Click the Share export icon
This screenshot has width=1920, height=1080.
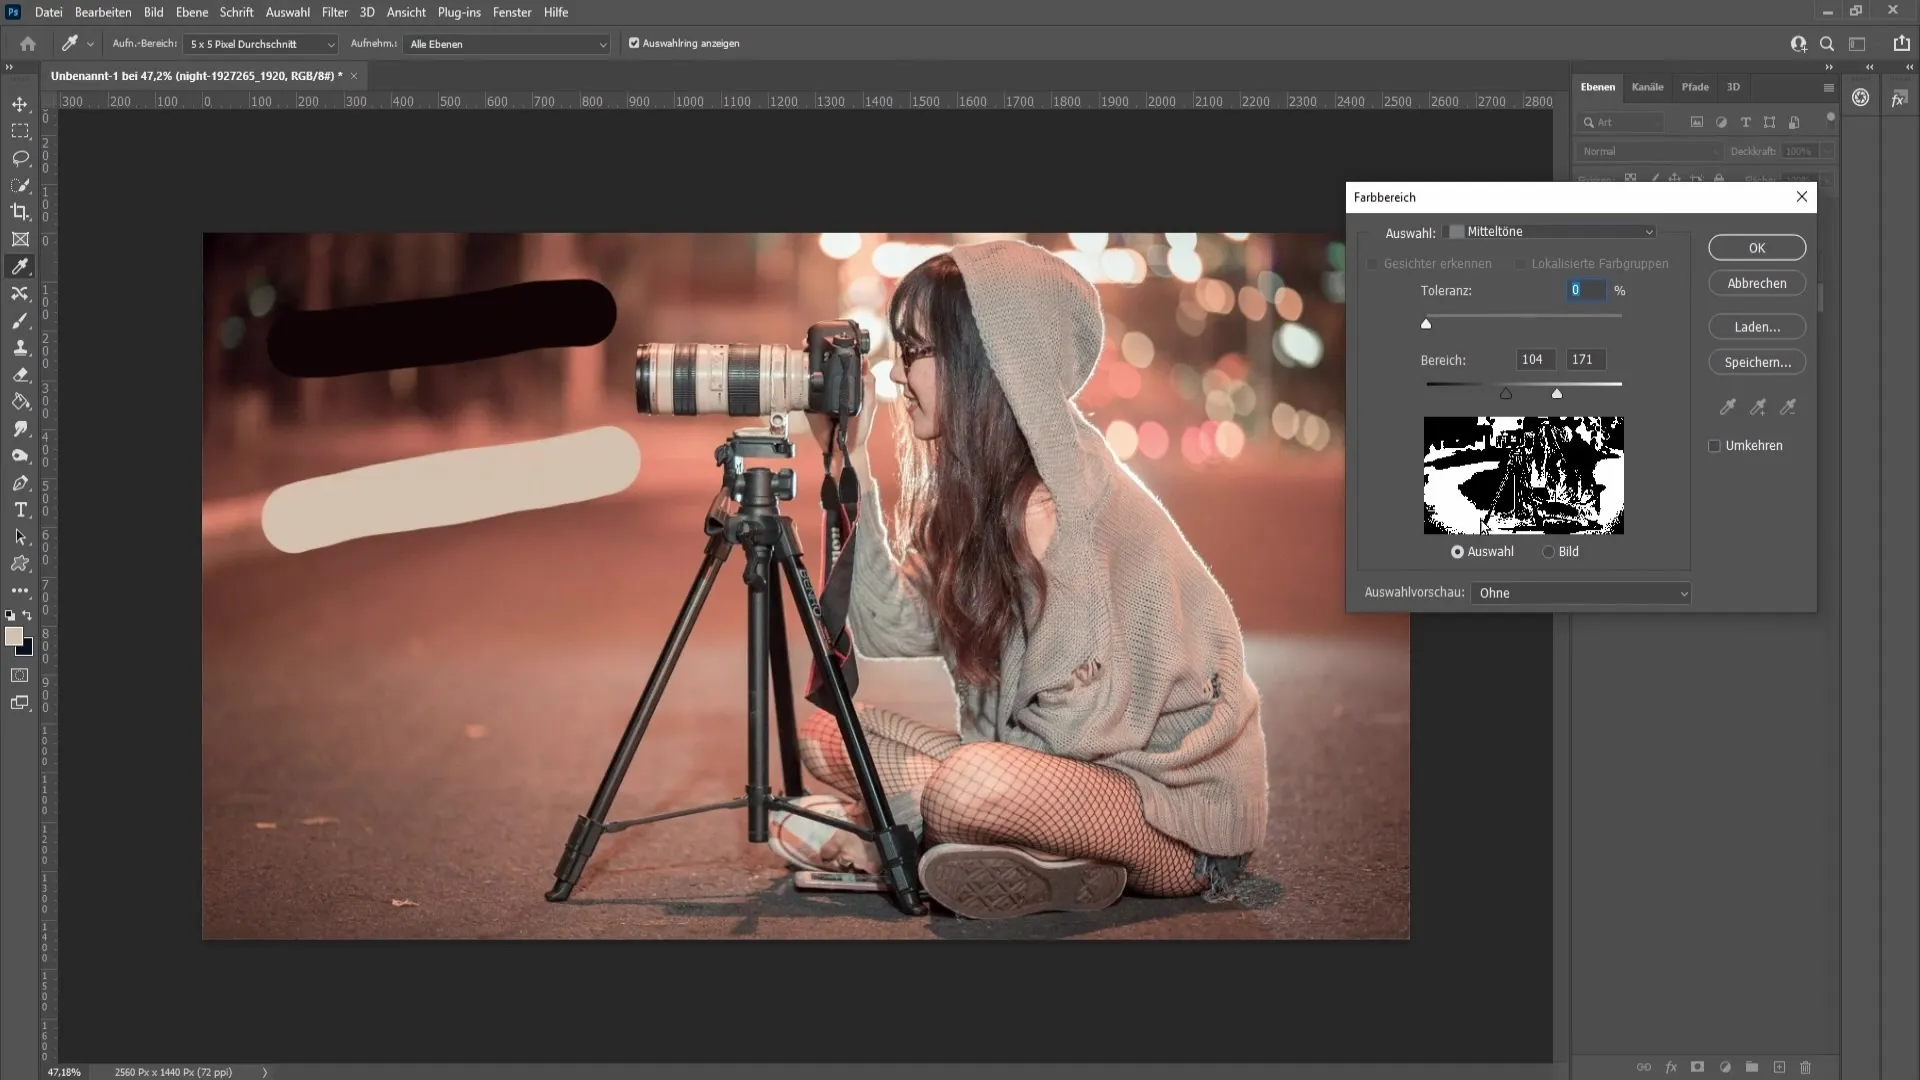tap(1901, 44)
